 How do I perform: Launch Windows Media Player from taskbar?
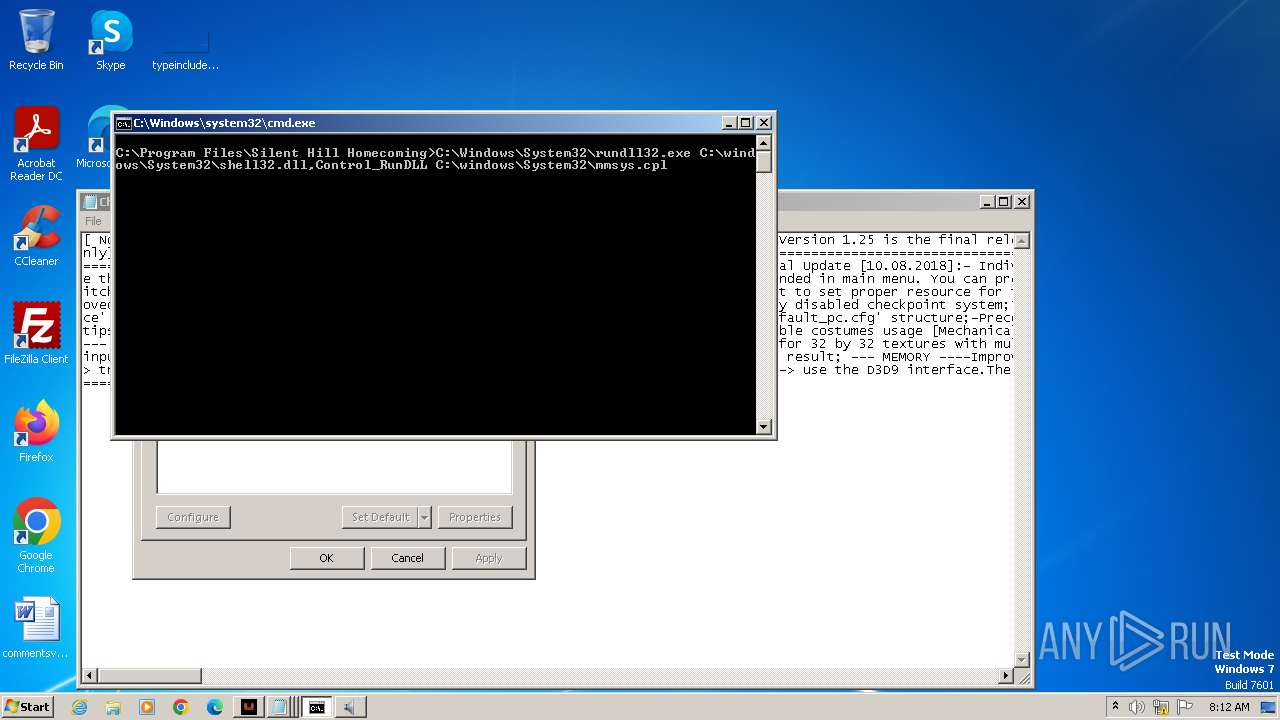[x=147, y=707]
